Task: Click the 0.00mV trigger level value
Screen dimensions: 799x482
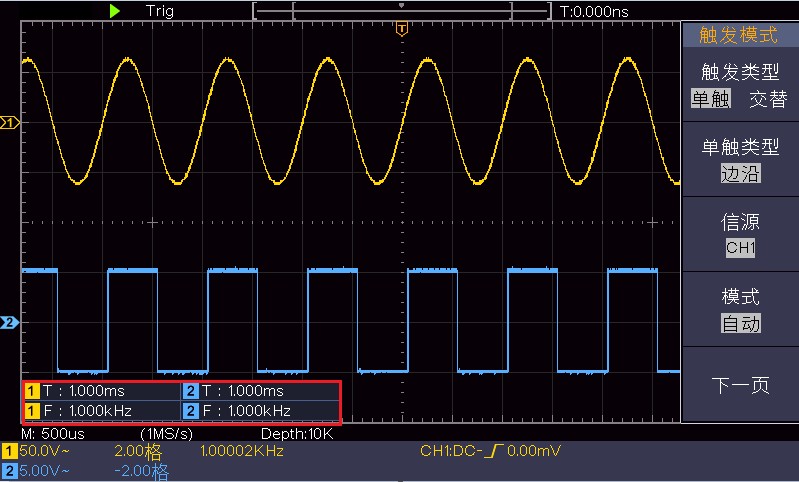Action: (534, 451)
